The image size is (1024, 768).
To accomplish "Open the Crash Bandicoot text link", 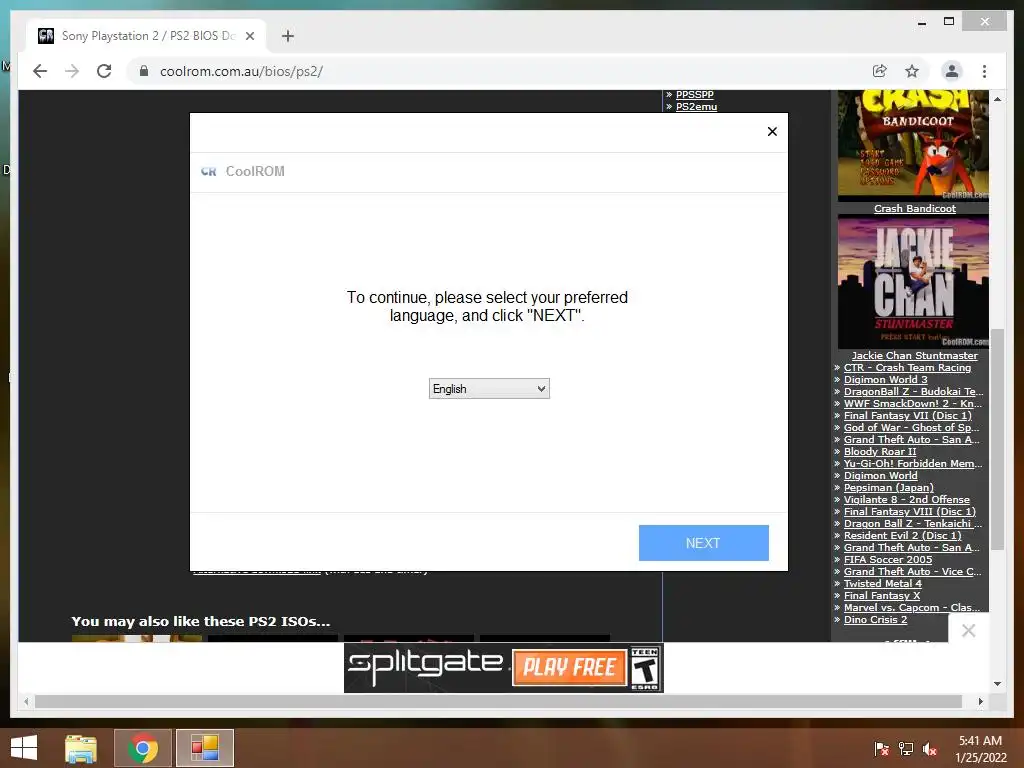I will pyautogui.click(x=914, y=208).
